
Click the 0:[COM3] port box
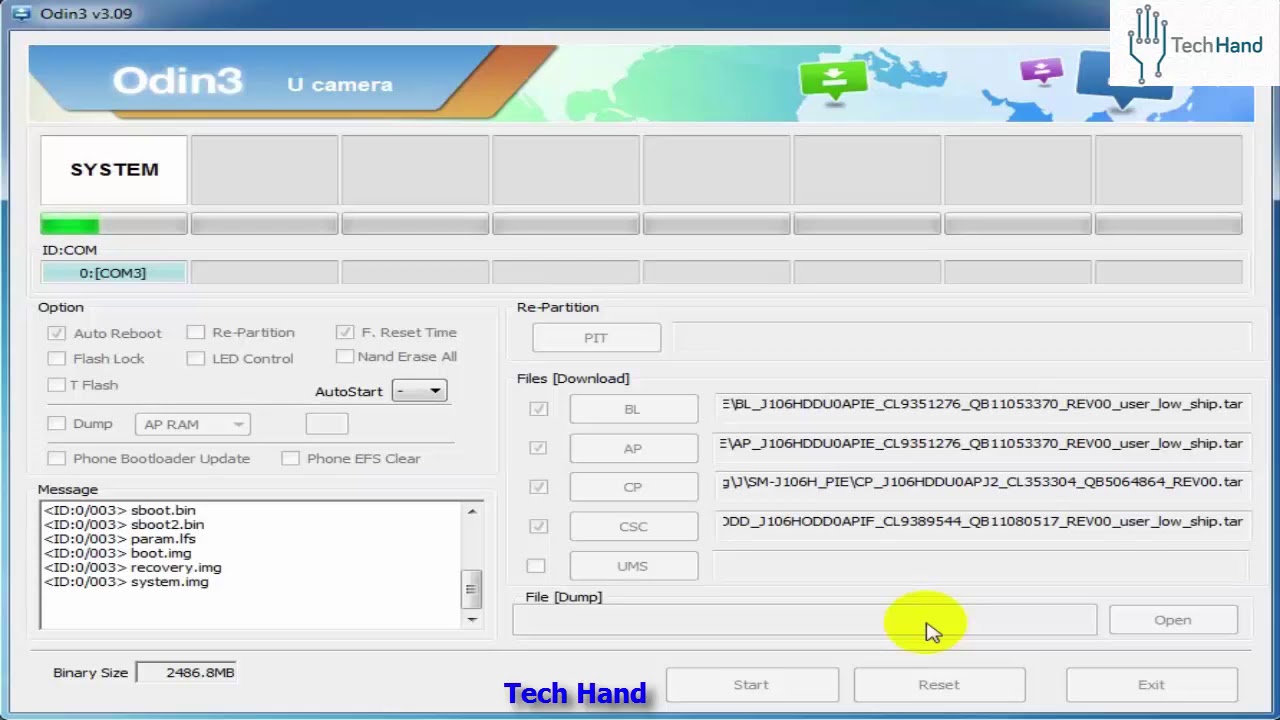click(113, 273)
